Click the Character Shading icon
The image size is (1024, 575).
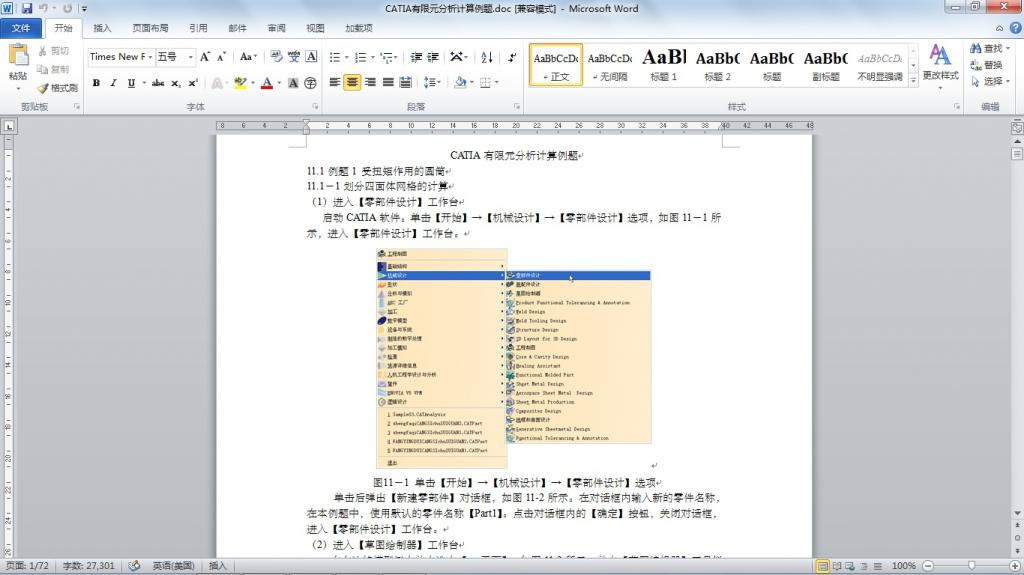[293, 83]
